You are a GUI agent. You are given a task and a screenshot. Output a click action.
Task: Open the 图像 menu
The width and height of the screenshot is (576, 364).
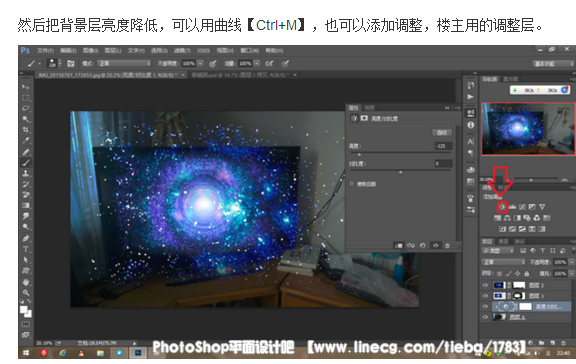(90, 50)
